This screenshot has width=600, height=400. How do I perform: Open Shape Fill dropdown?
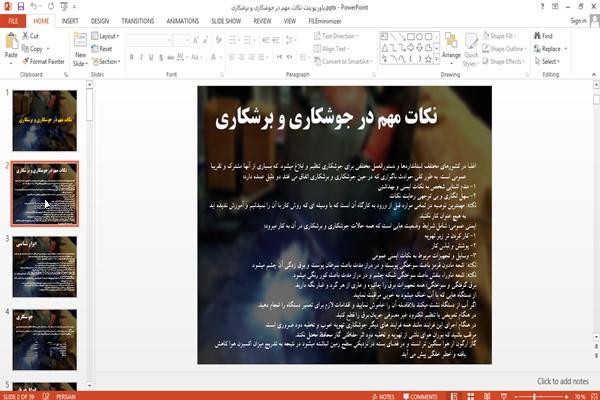pos(499,36)
